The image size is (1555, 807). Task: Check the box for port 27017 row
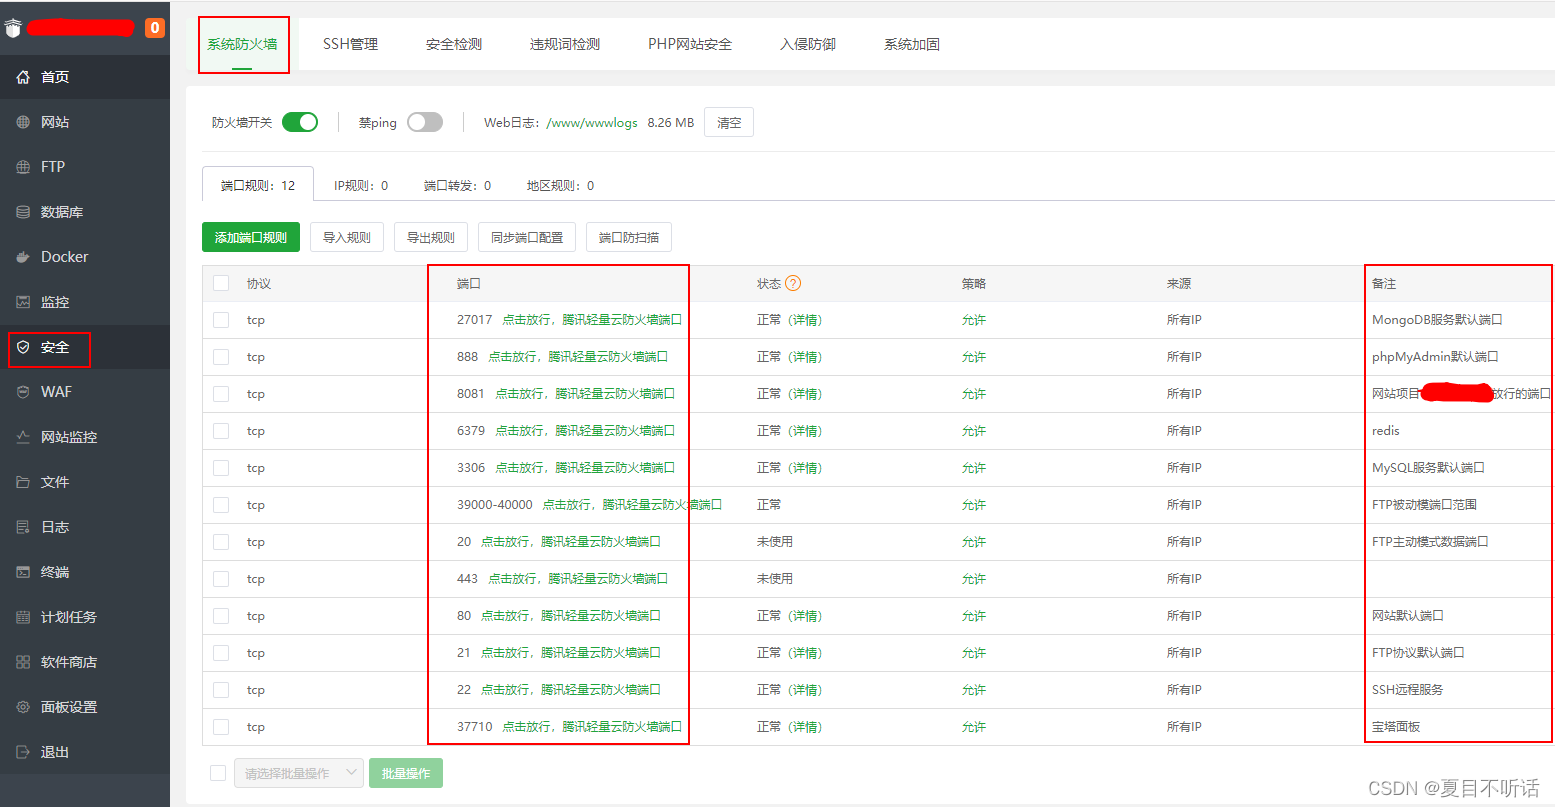(221, 320)
